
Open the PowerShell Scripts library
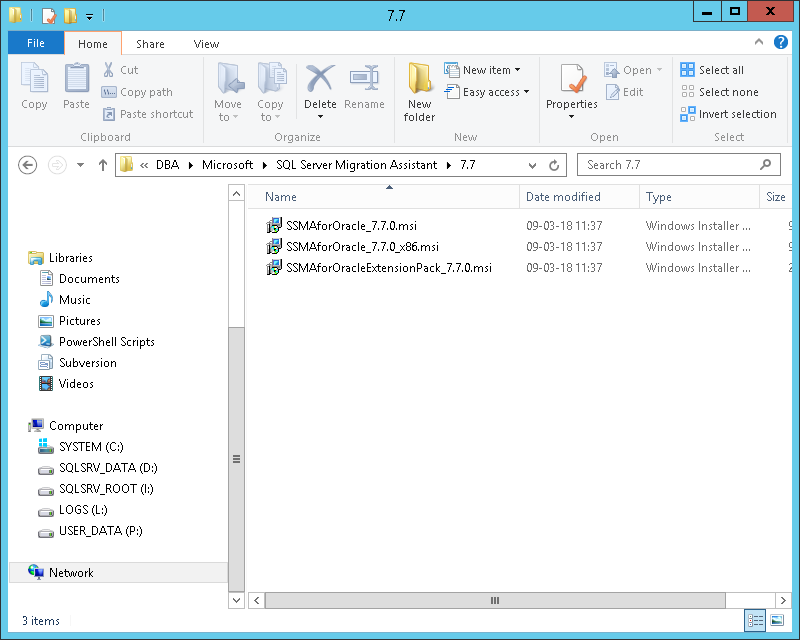(106, 342)
